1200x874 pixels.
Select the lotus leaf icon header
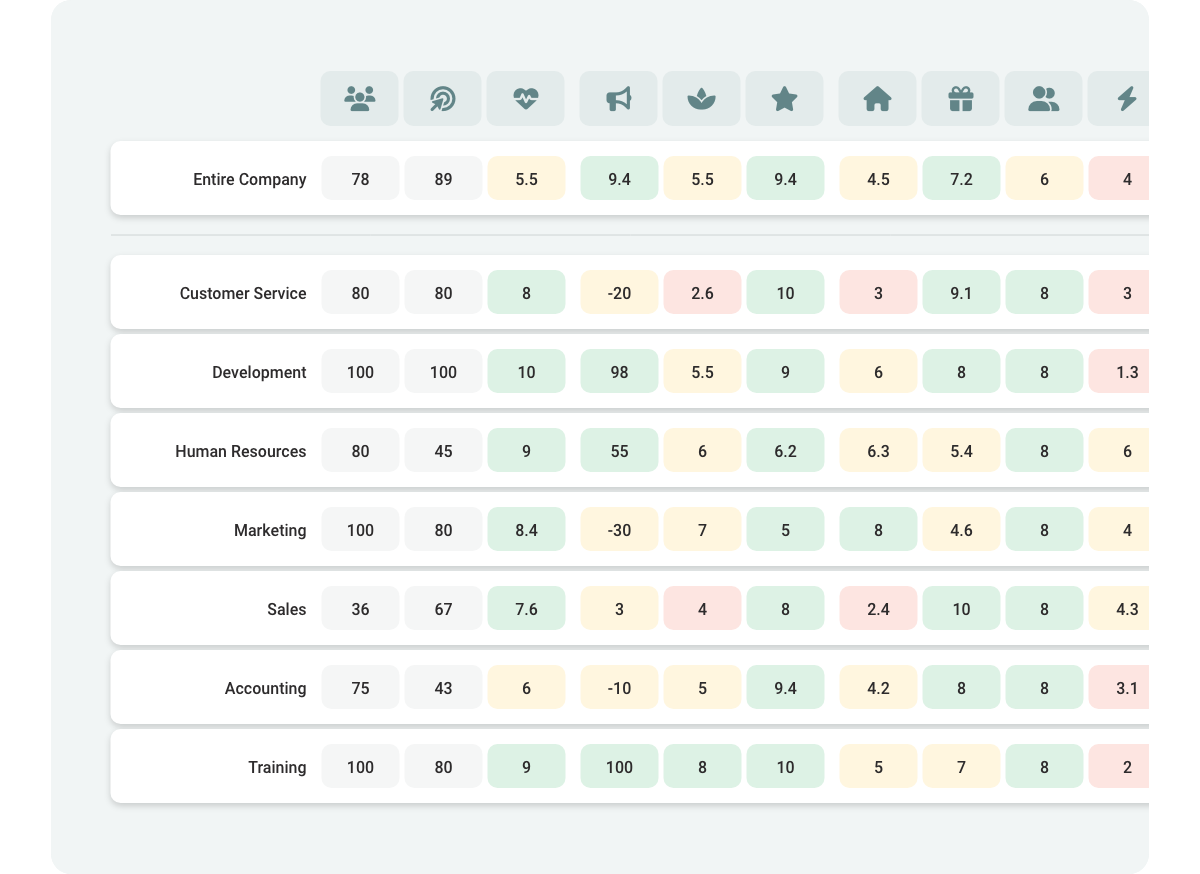pos(702,98)
